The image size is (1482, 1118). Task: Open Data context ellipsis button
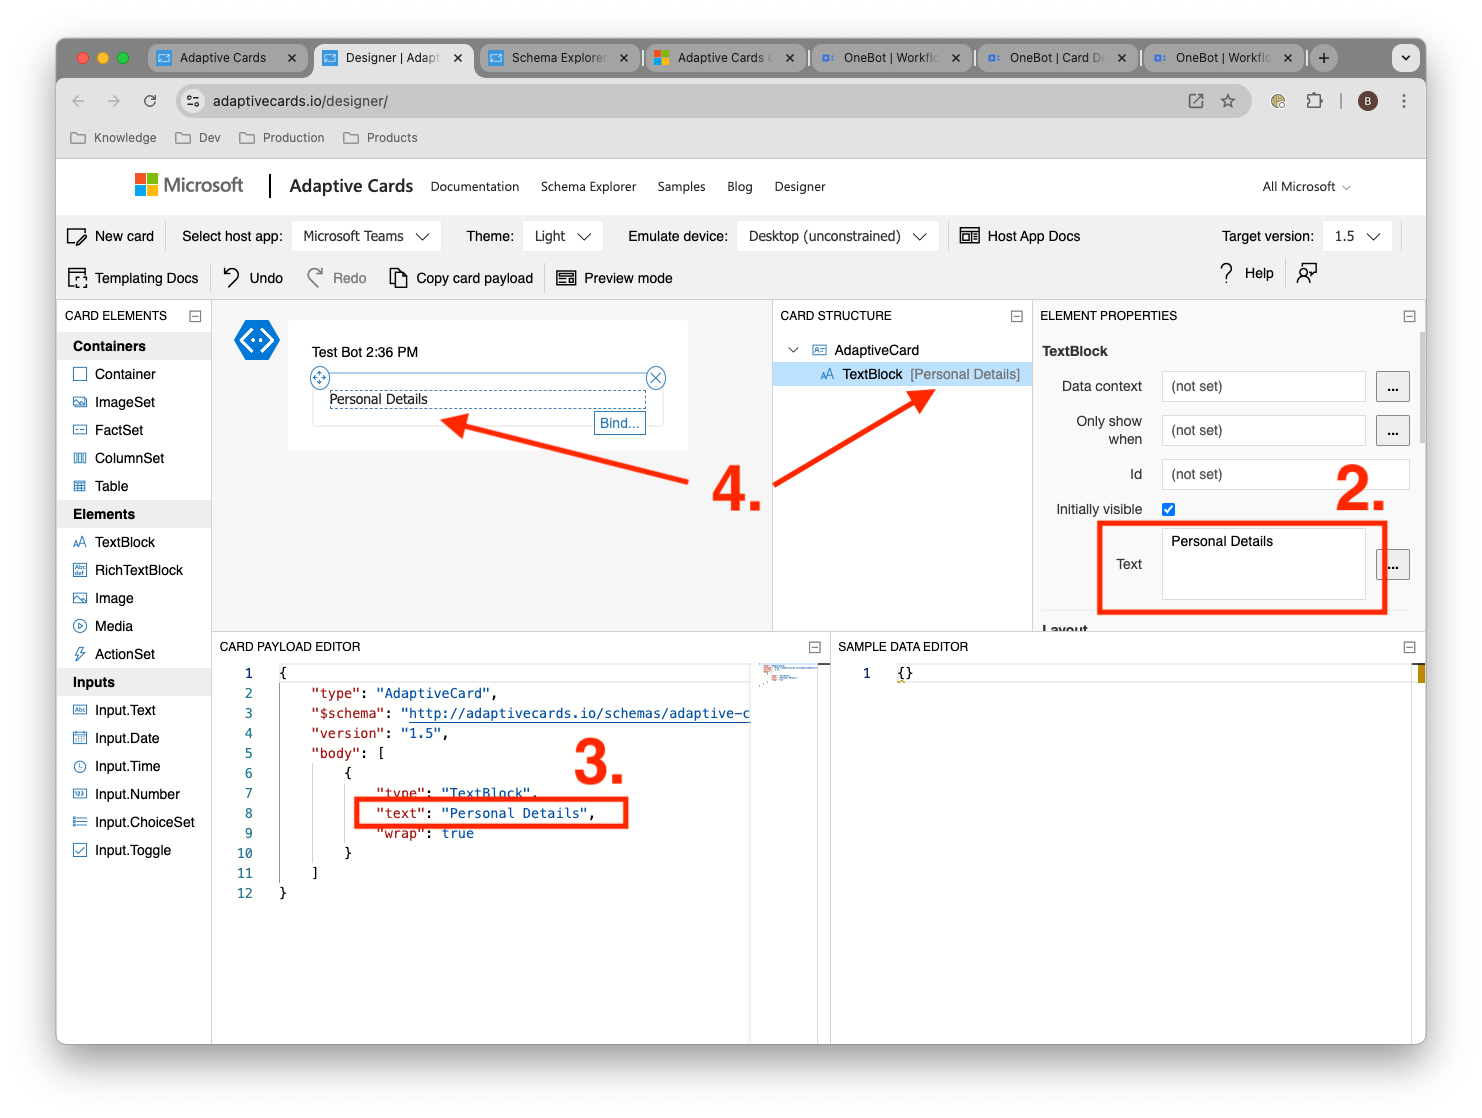(x=1393, y=387)
